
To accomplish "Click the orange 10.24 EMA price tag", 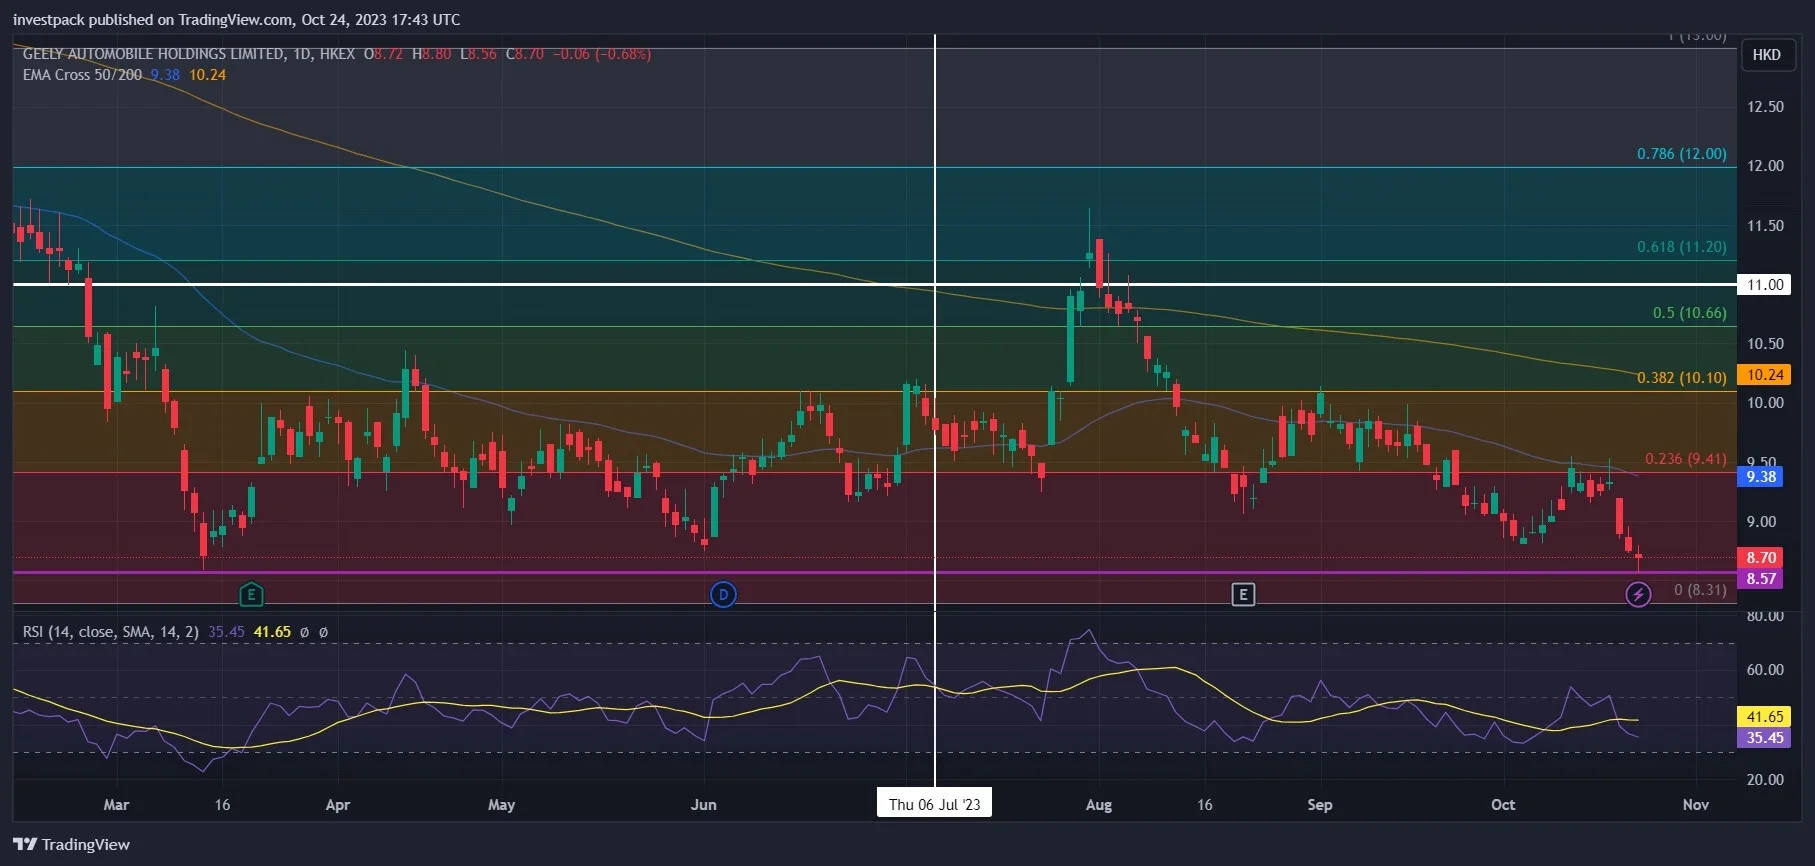I will [1765, 375].
